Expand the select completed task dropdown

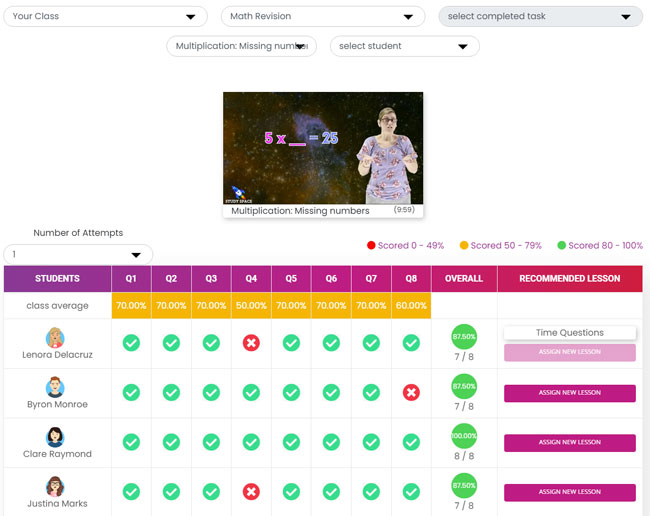[540, 17]
